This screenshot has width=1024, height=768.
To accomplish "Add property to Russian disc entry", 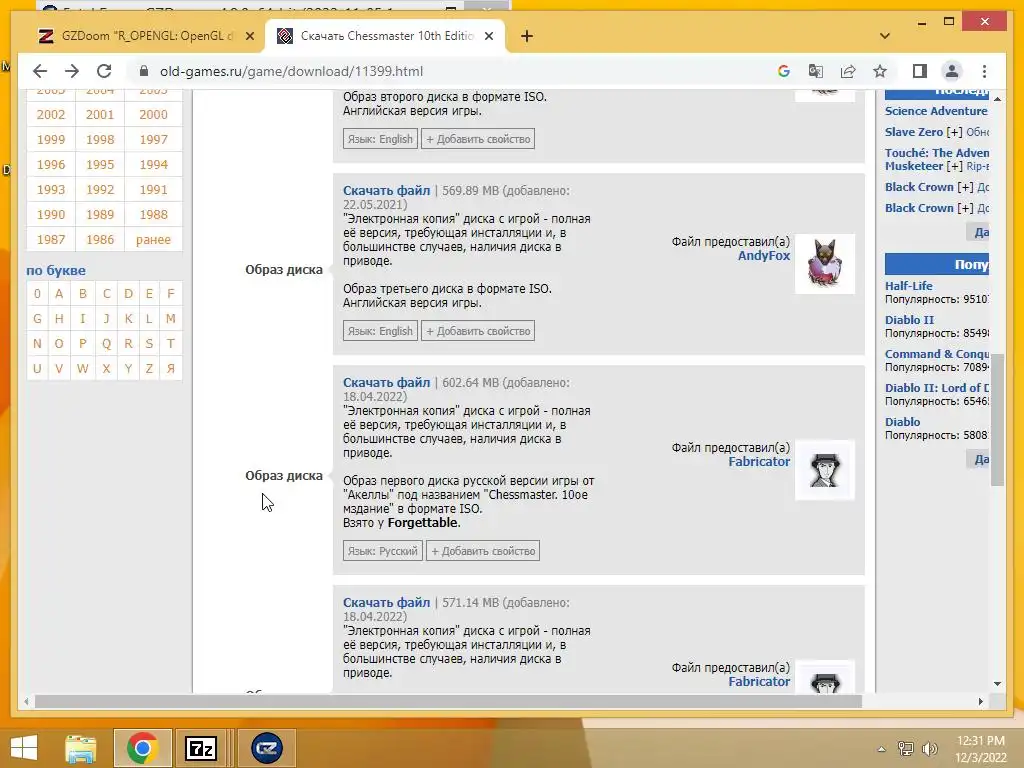I will tap(483, 551).
